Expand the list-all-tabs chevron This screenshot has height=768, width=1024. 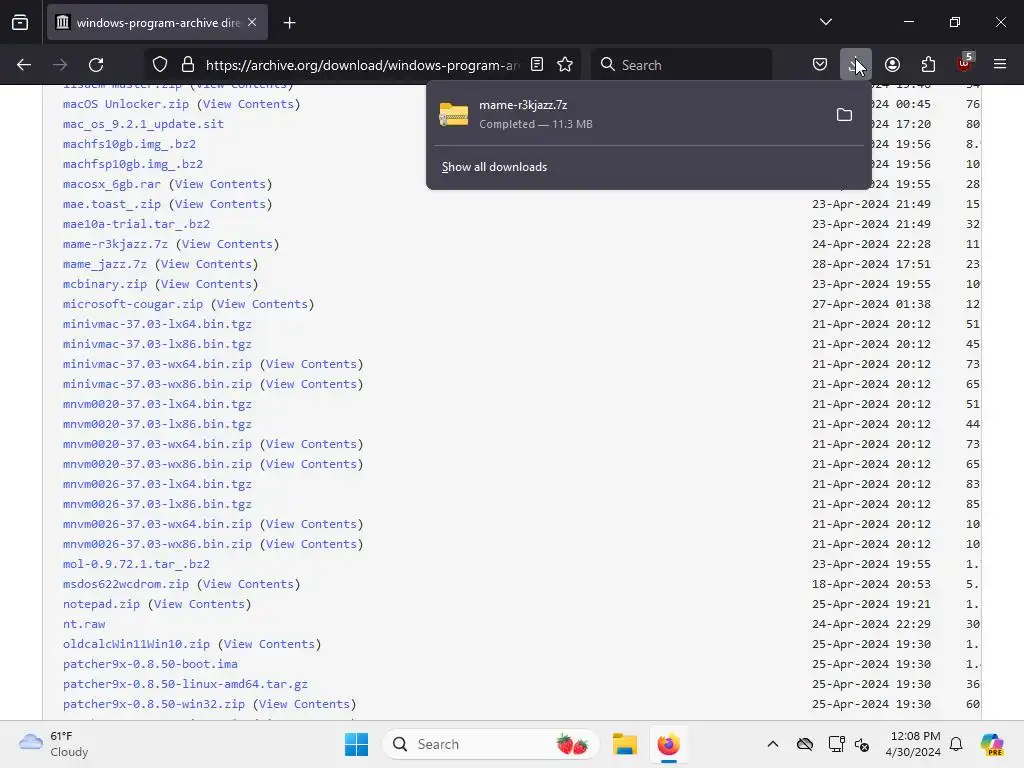(x=825, y=22)
